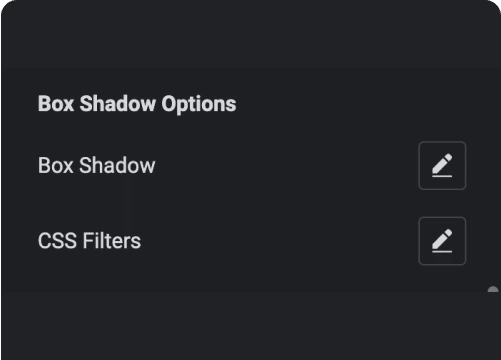Click the pencil icon beside Box Shadow
501x360 pixels.
[442, 166]
